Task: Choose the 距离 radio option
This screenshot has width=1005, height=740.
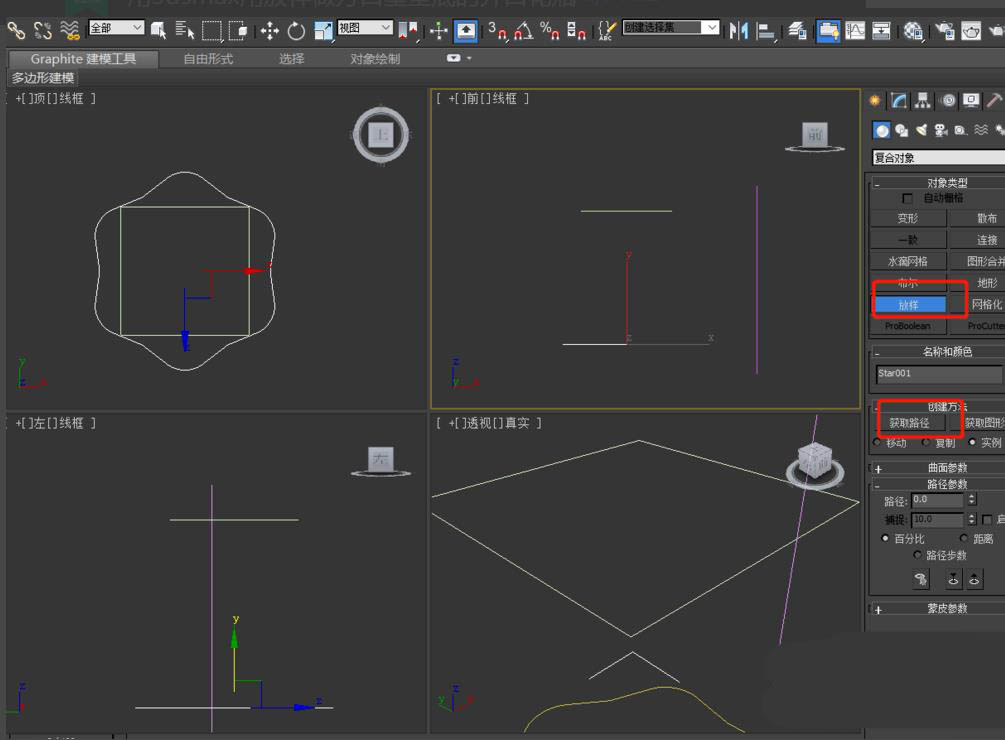Action: tap(964, 539)
